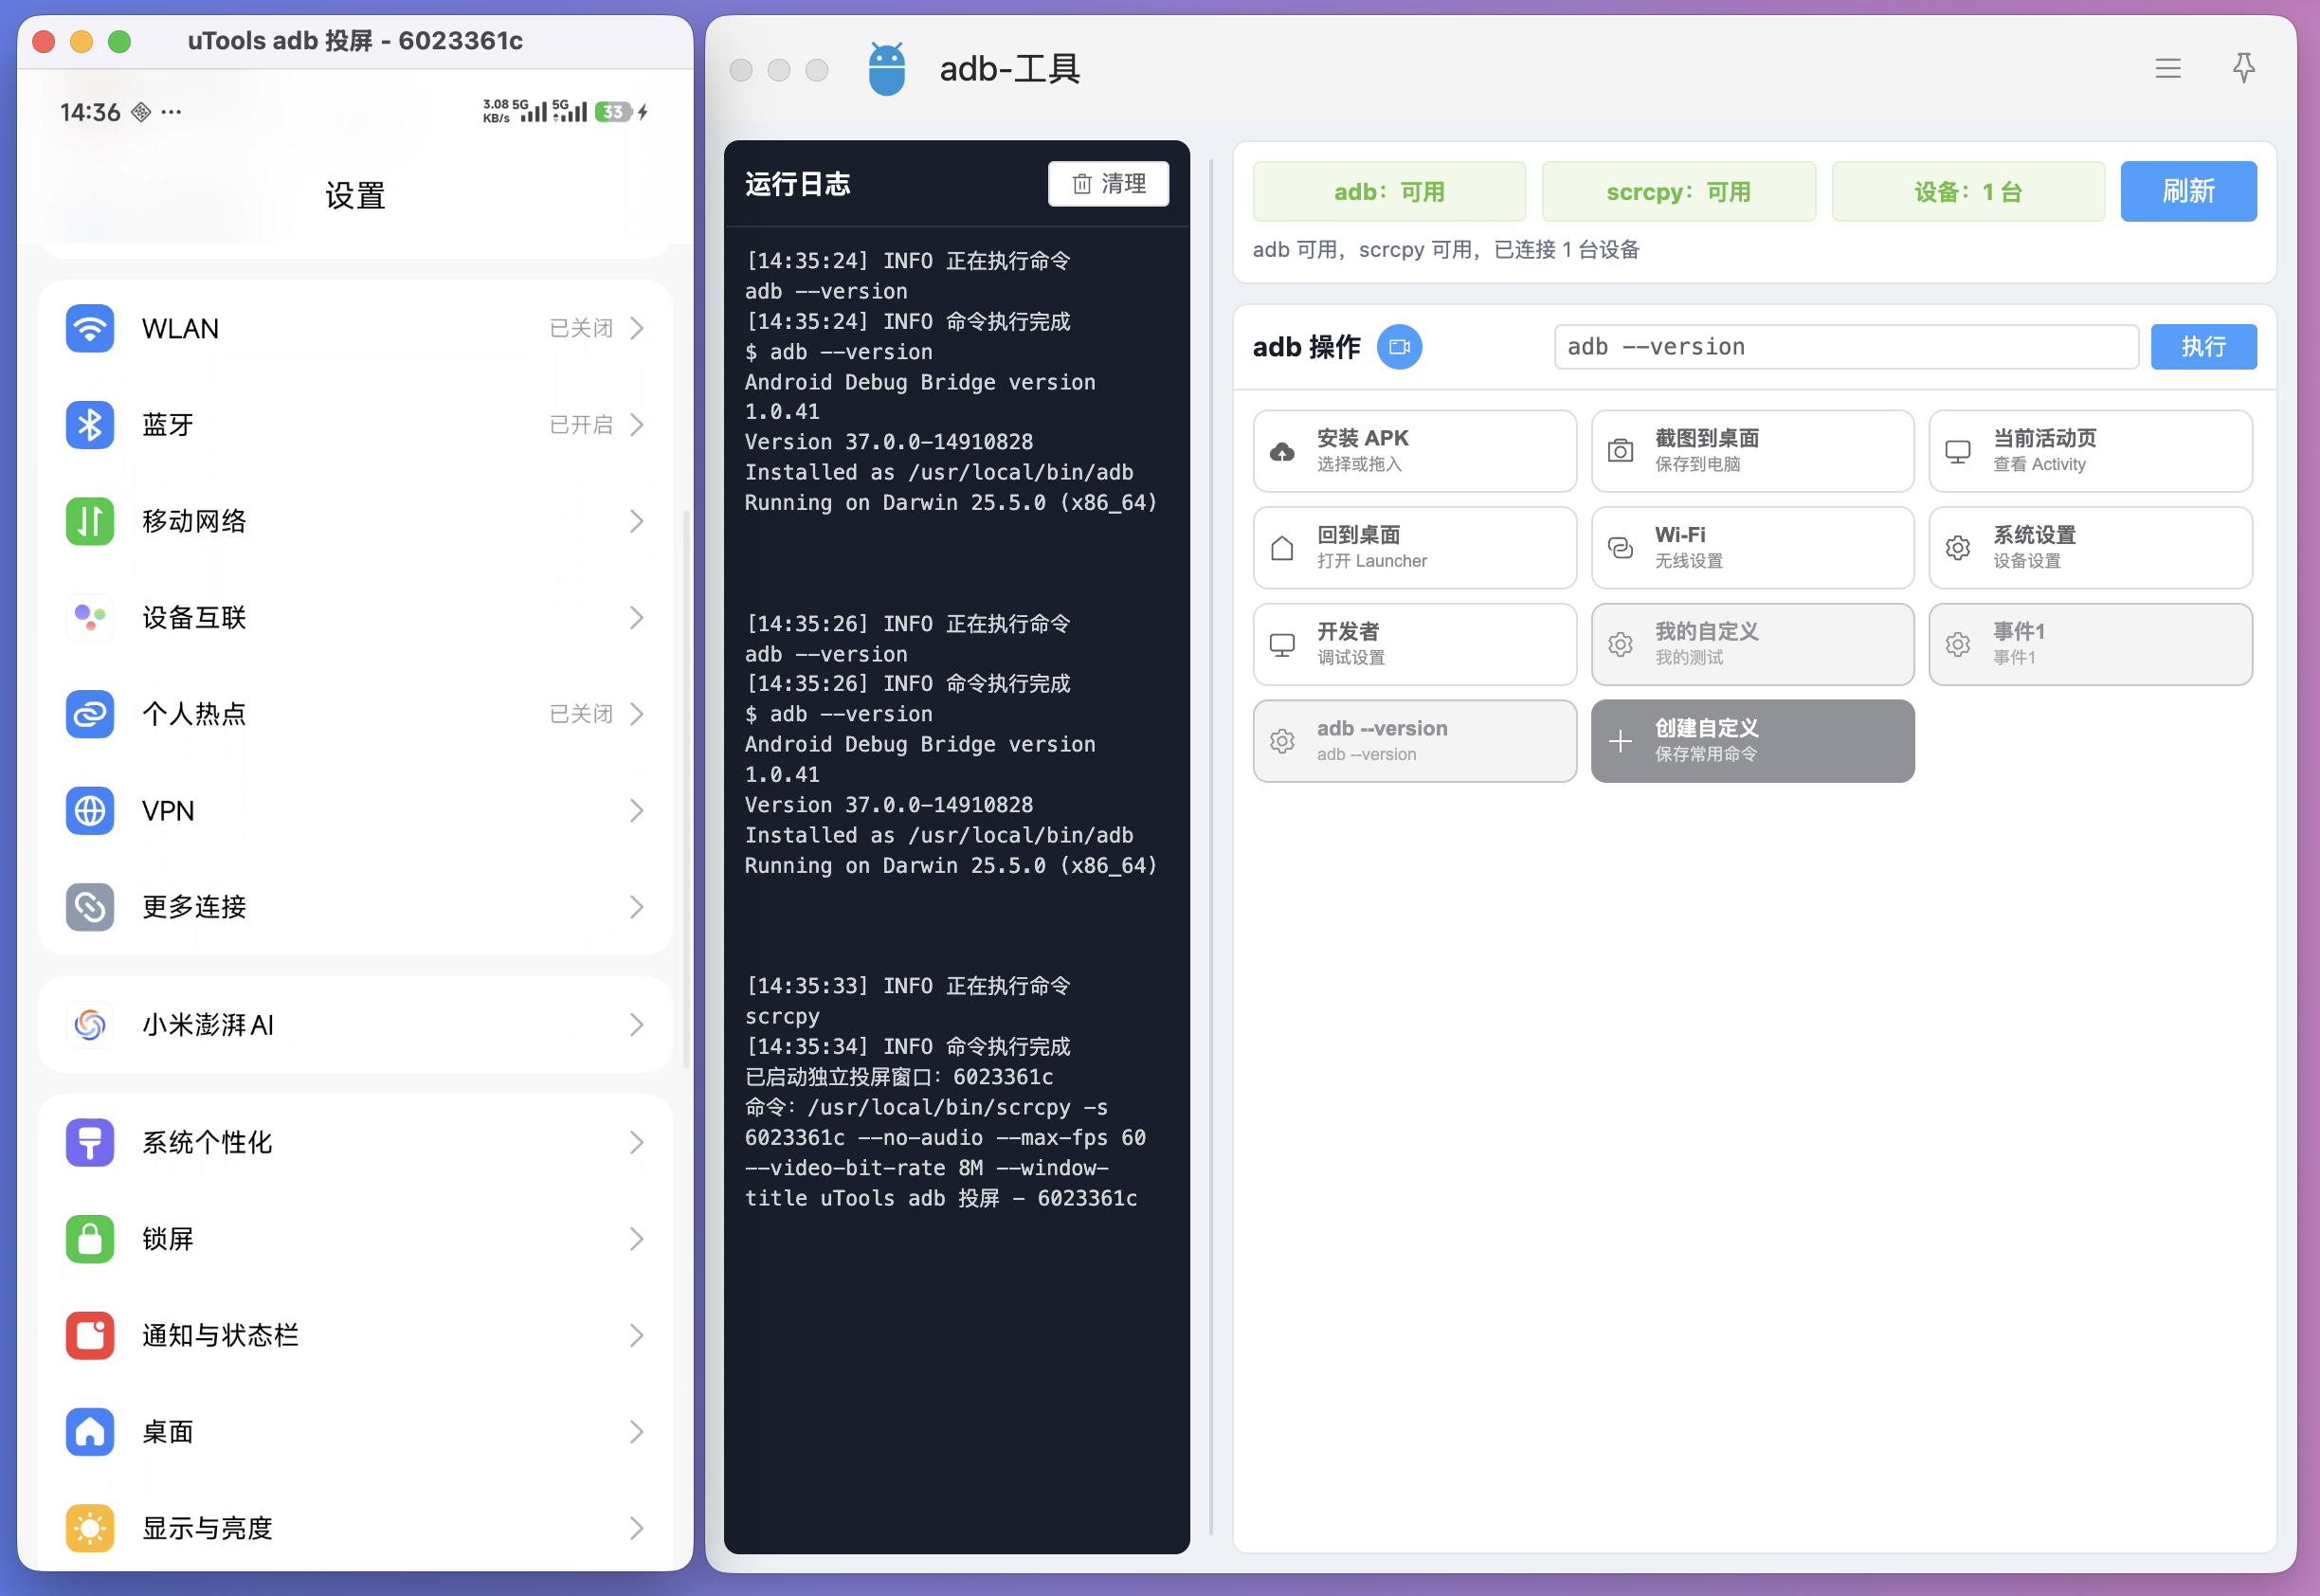Screen dimensions: 2320x1596
Task: Click the gear icon on 事件1
Action: 1958,645
